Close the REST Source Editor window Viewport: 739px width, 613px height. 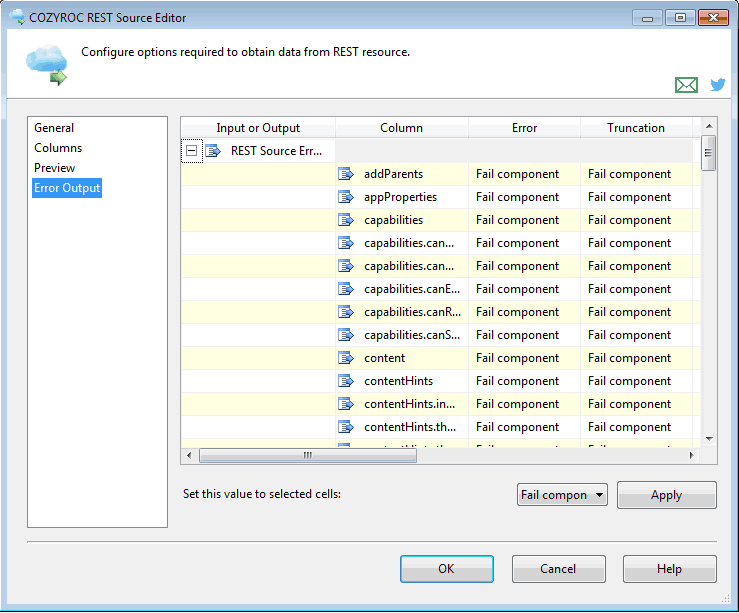(x=714, y=18)
